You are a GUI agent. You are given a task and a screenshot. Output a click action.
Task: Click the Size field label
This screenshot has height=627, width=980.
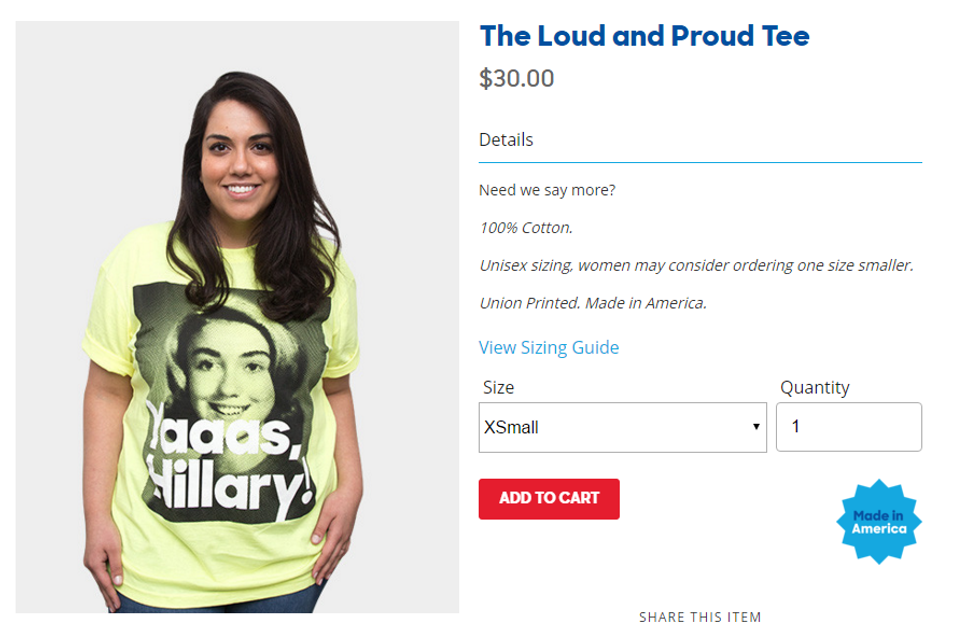point(498,388)
